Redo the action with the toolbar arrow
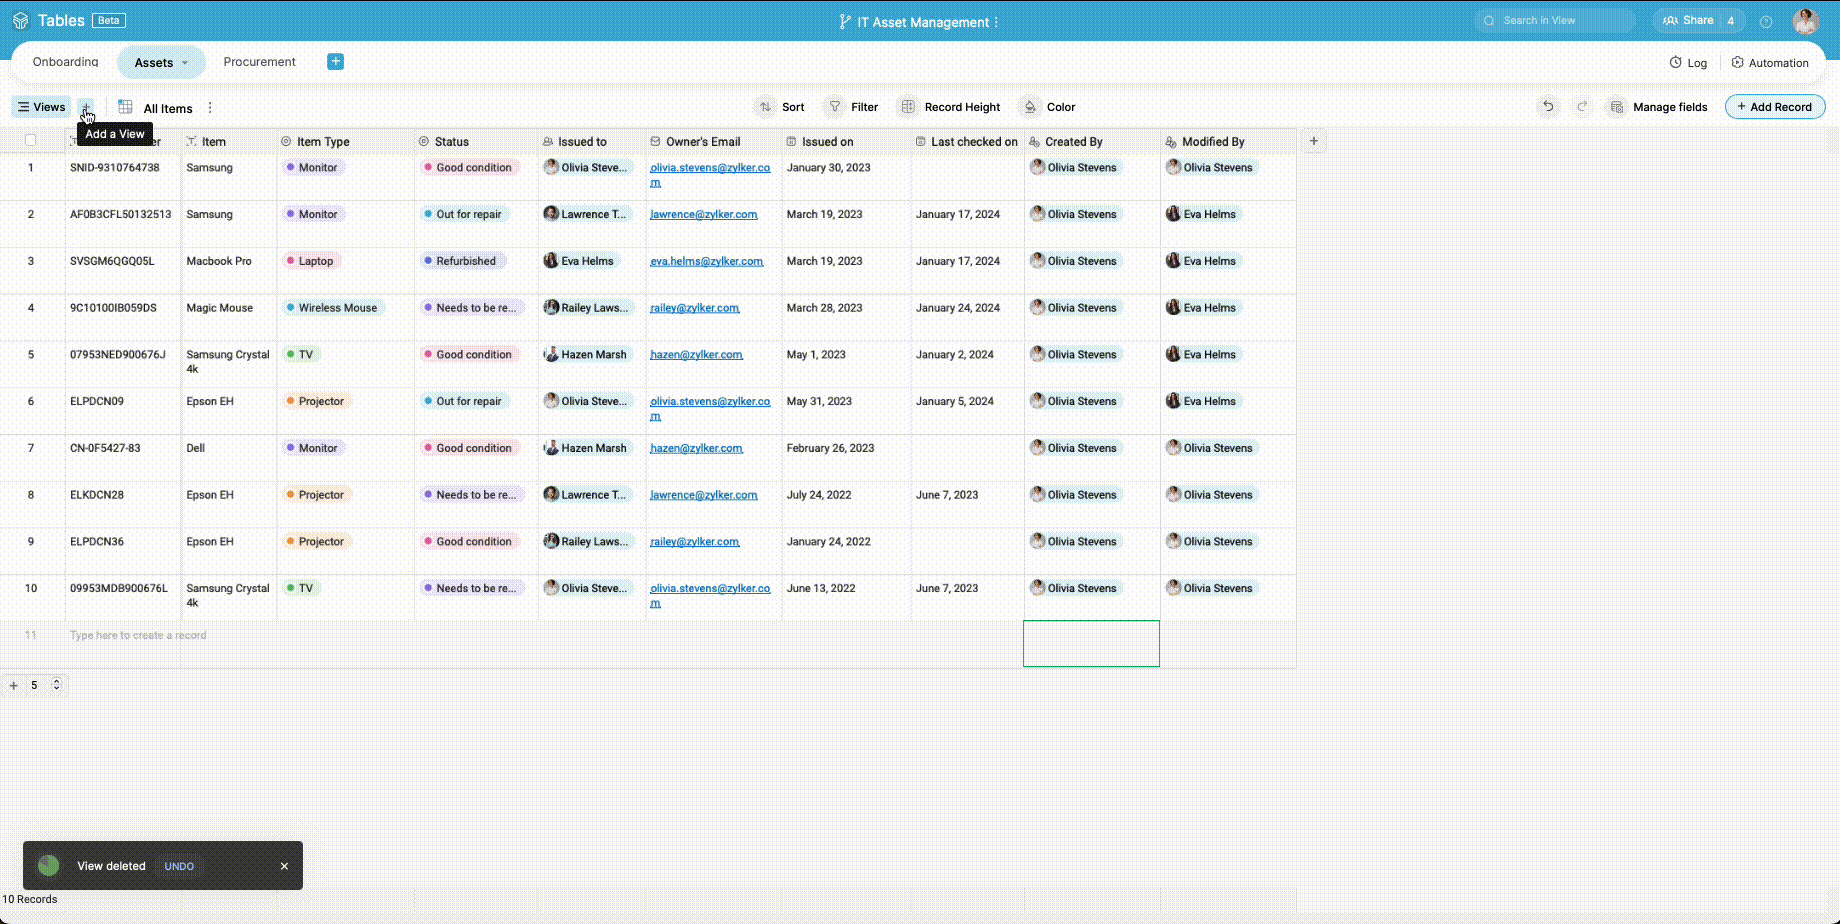1840x924 pixels. click(1582, 107)
